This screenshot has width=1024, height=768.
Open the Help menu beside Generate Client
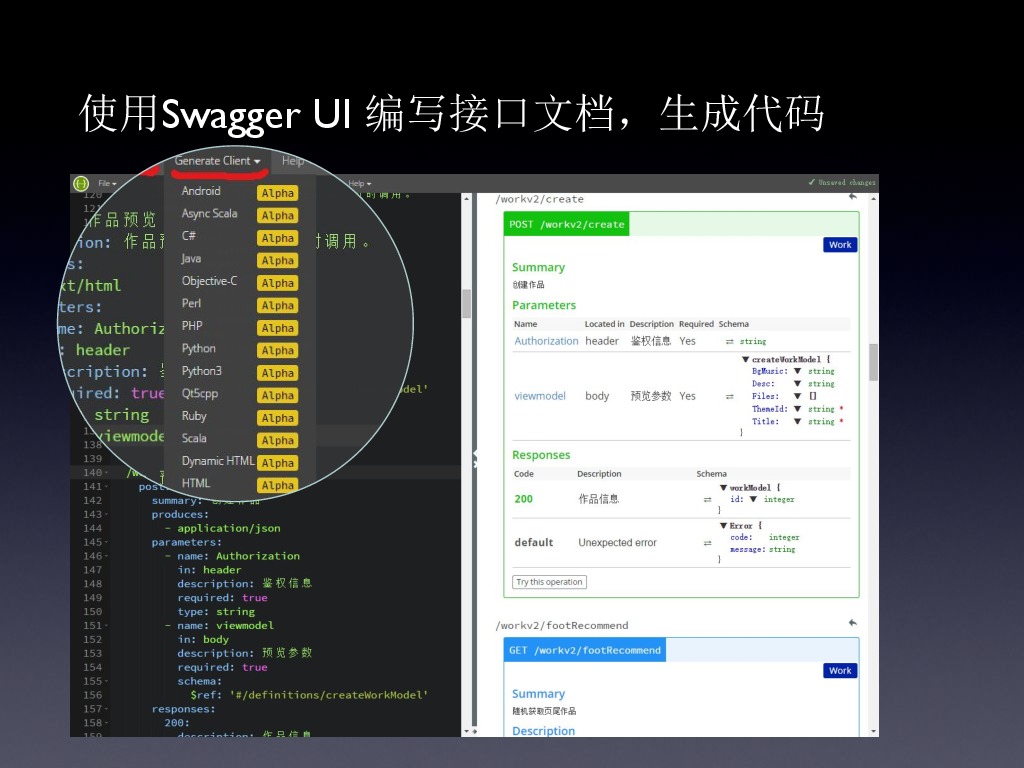tap(293, 161)
